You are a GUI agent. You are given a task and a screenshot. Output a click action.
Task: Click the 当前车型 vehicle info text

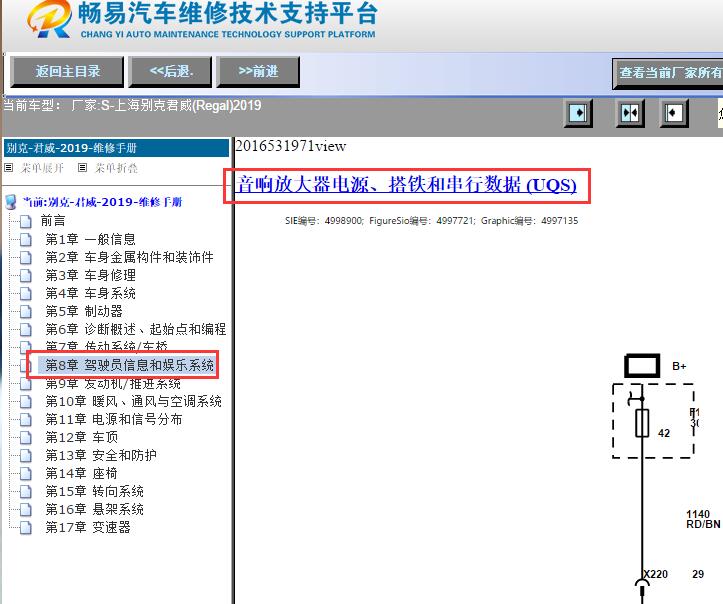(x=132, y=106)
